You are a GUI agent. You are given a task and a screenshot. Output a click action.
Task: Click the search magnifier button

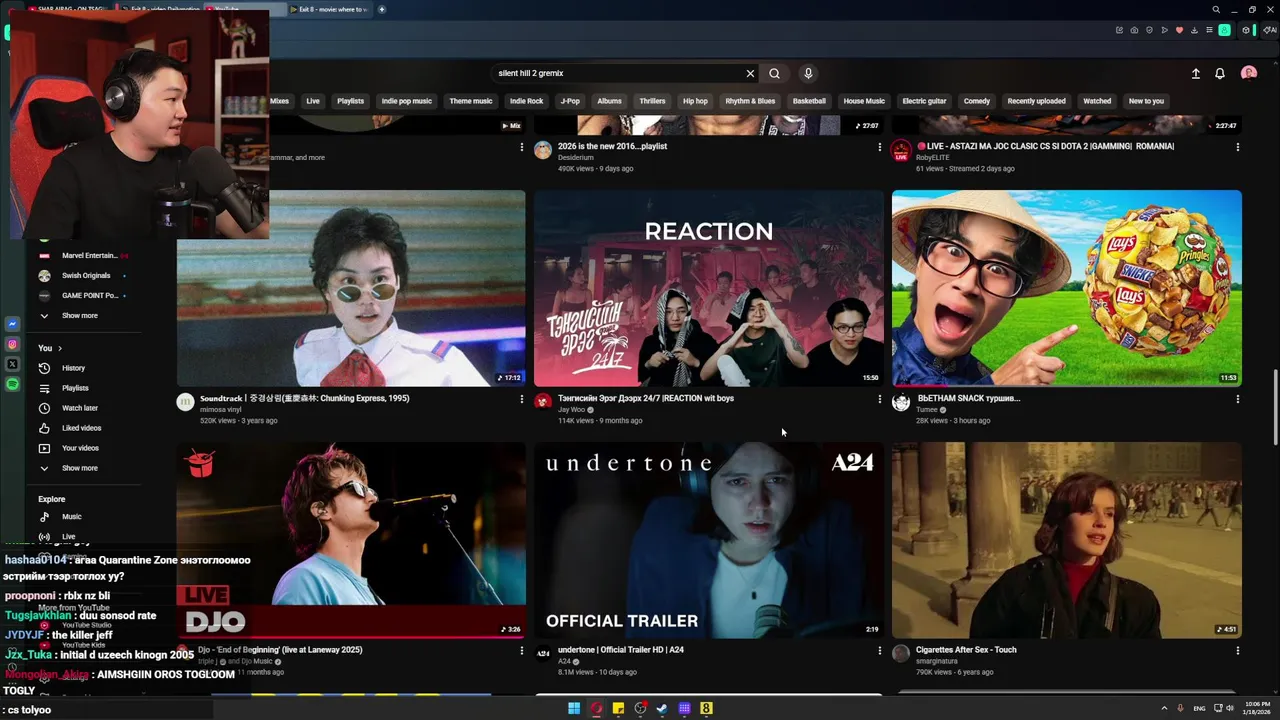point(774,73)
